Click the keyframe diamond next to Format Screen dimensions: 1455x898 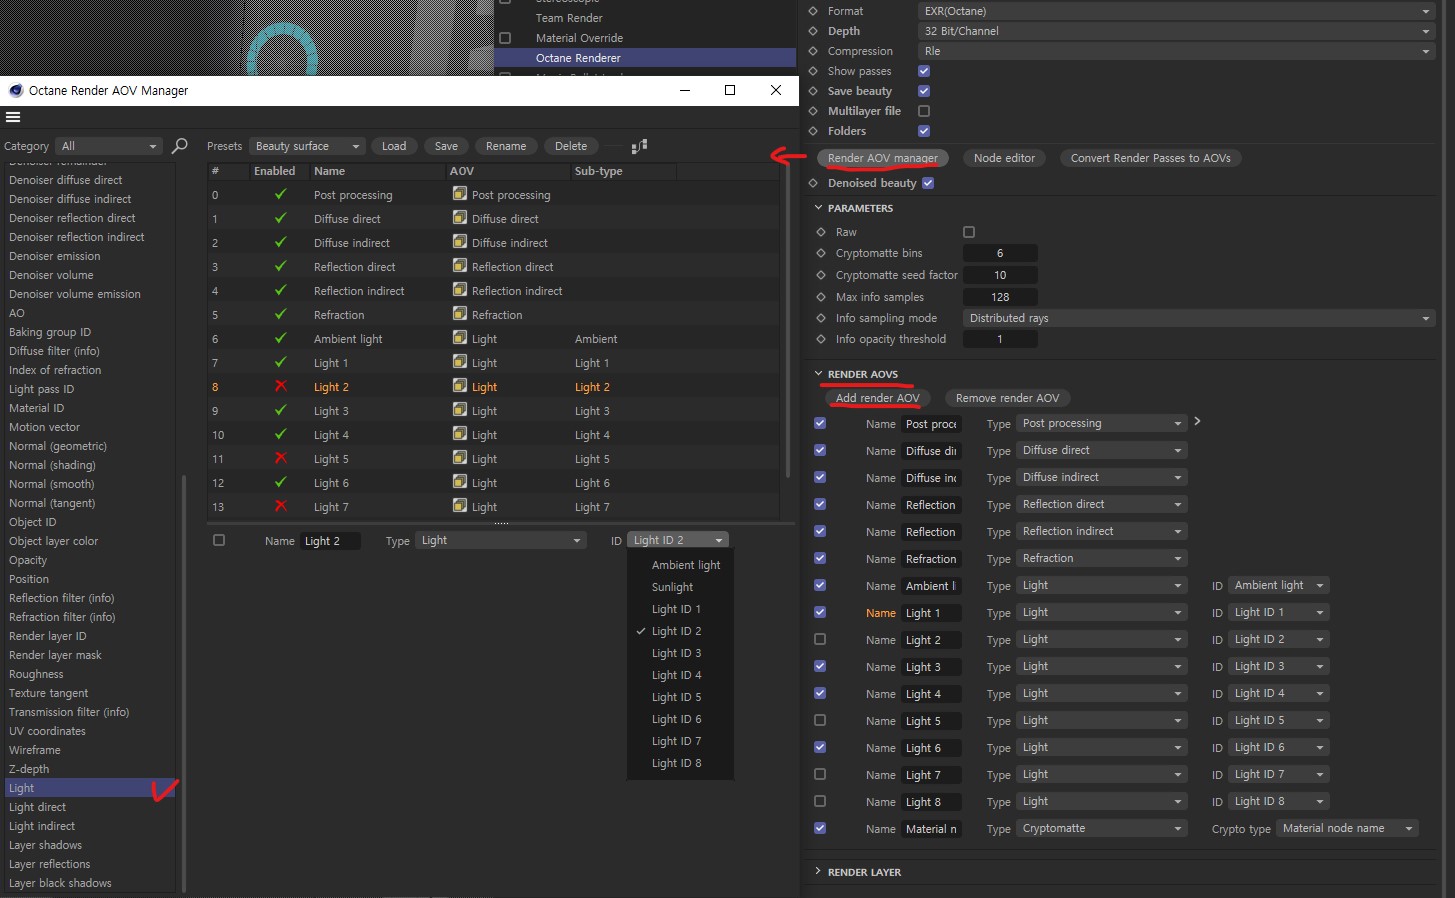point(813,11)
